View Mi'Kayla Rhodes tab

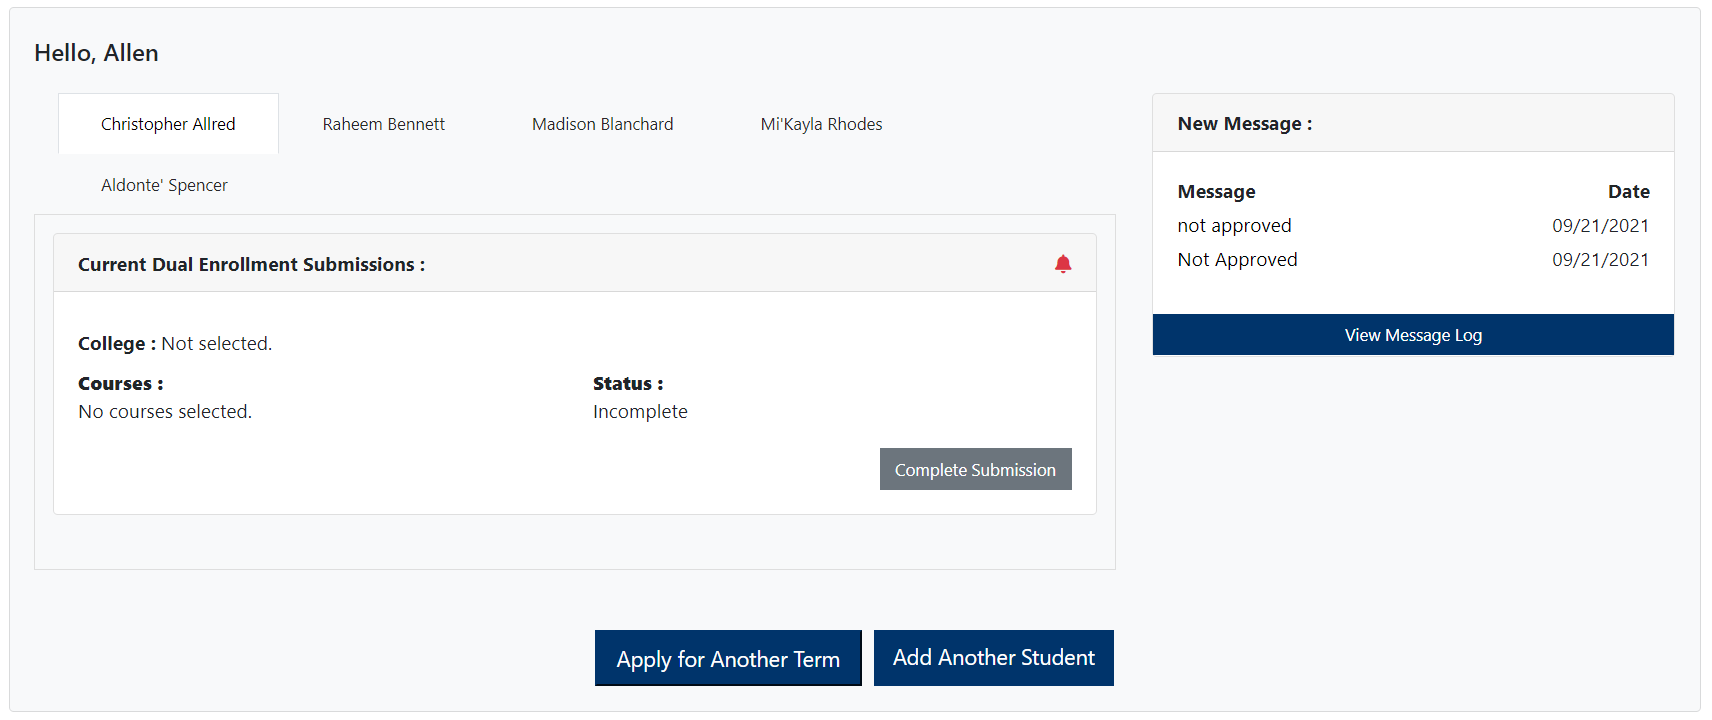(821, 124)
